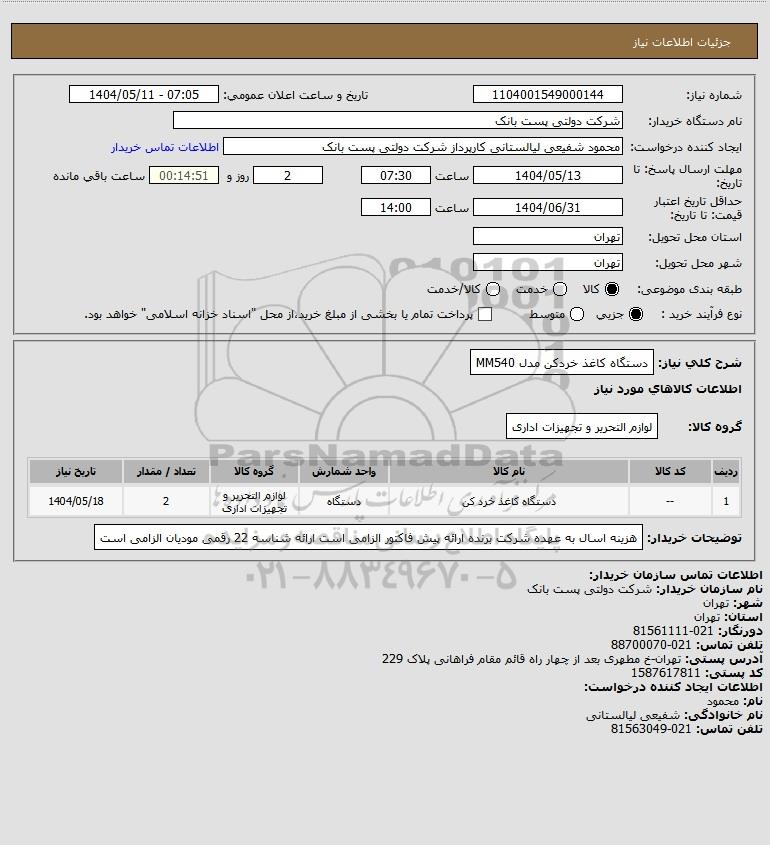
Task: Open the اطلاعات تماس خریدار link
Action: click(x=165, y=147)
